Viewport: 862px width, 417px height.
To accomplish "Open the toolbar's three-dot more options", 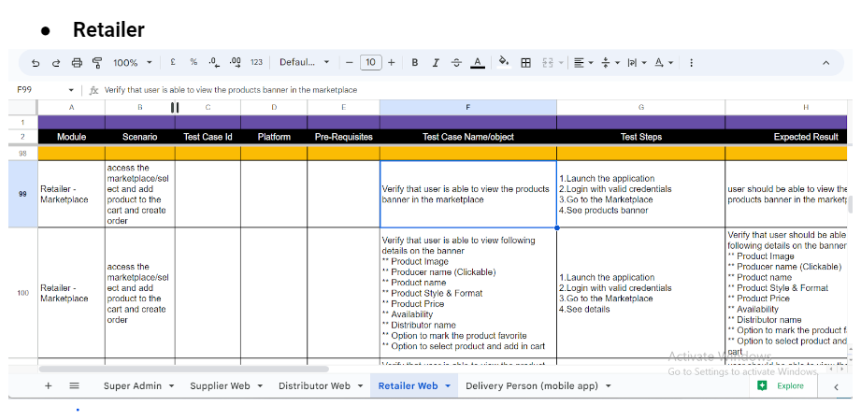I will 692,62.
